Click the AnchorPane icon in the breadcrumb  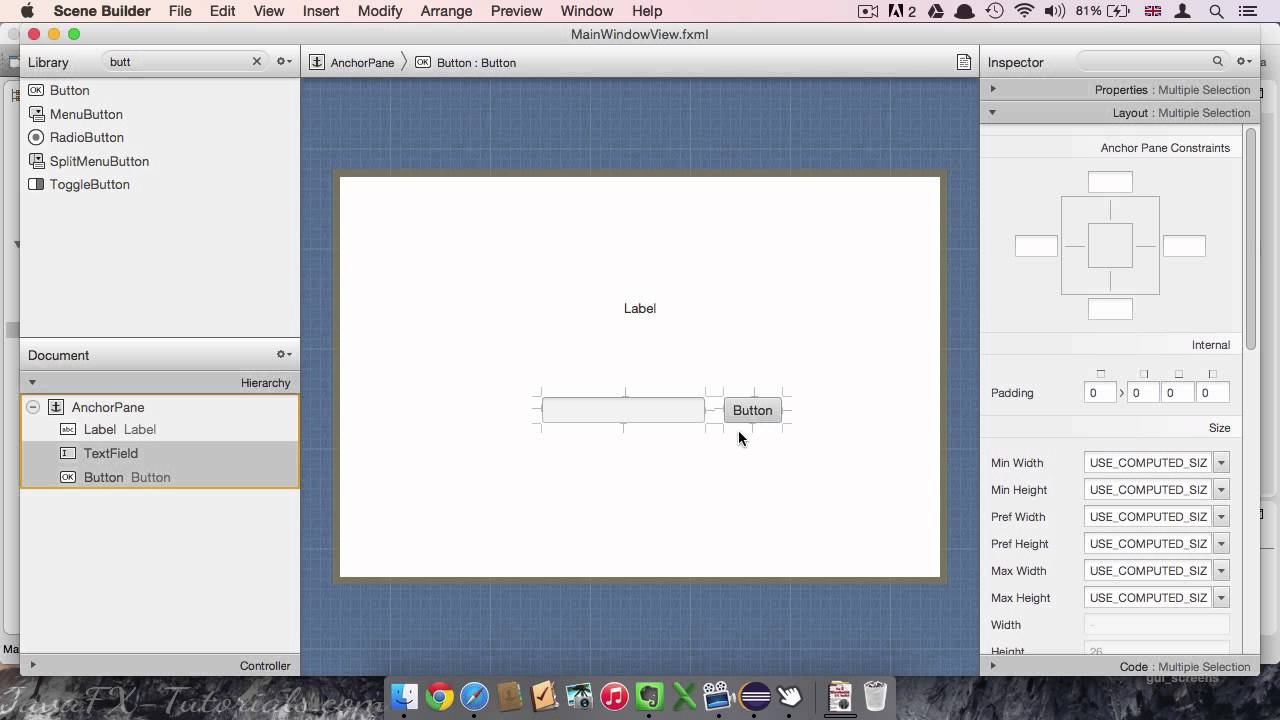click(317, 62)
